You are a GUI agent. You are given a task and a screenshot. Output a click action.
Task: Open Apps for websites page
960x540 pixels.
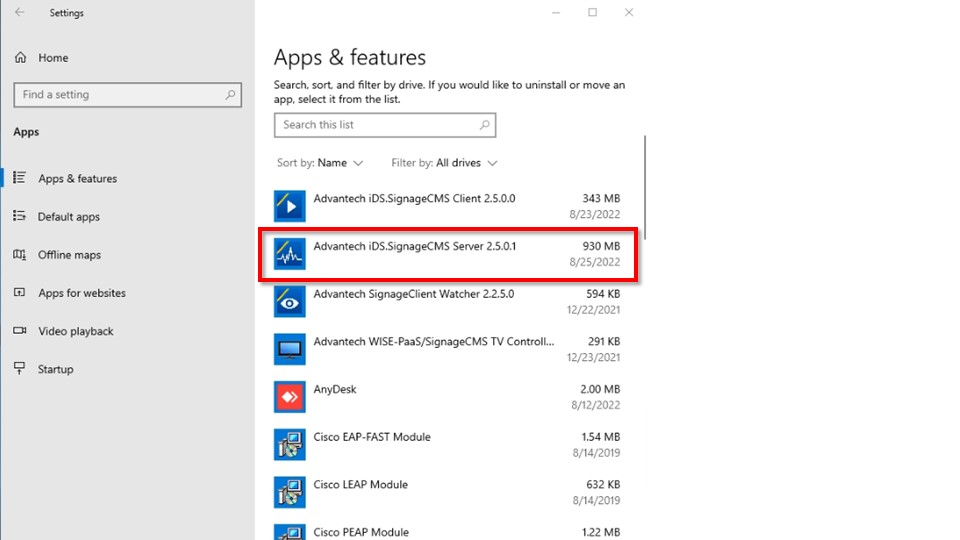[81, 293]
